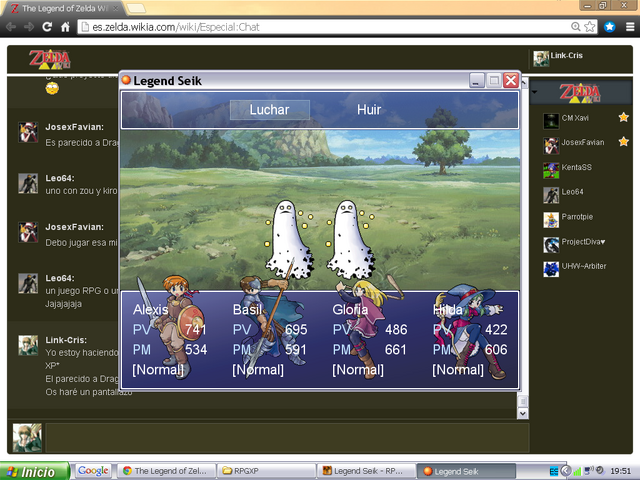Click JosexFavian's name on "Es parecido" message
The image size is (640, 480).
click(75, 127)
